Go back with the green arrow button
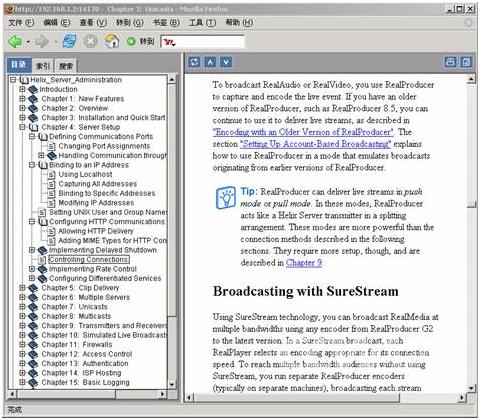480x420 pixels. coord(14,42)
